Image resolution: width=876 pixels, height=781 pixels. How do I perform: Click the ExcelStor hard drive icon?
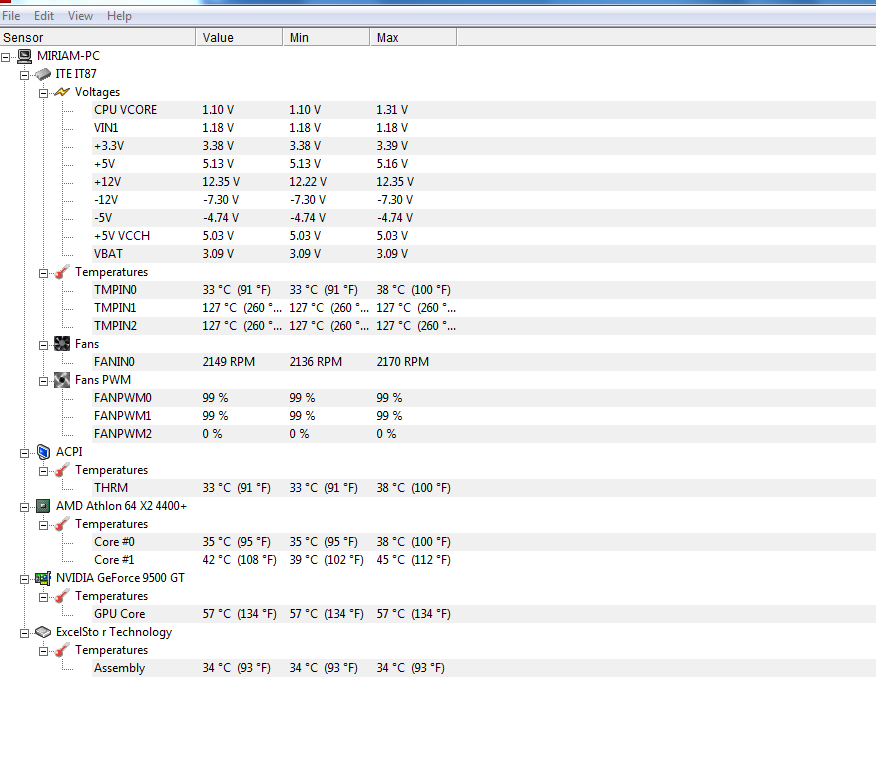click(43, 632)
